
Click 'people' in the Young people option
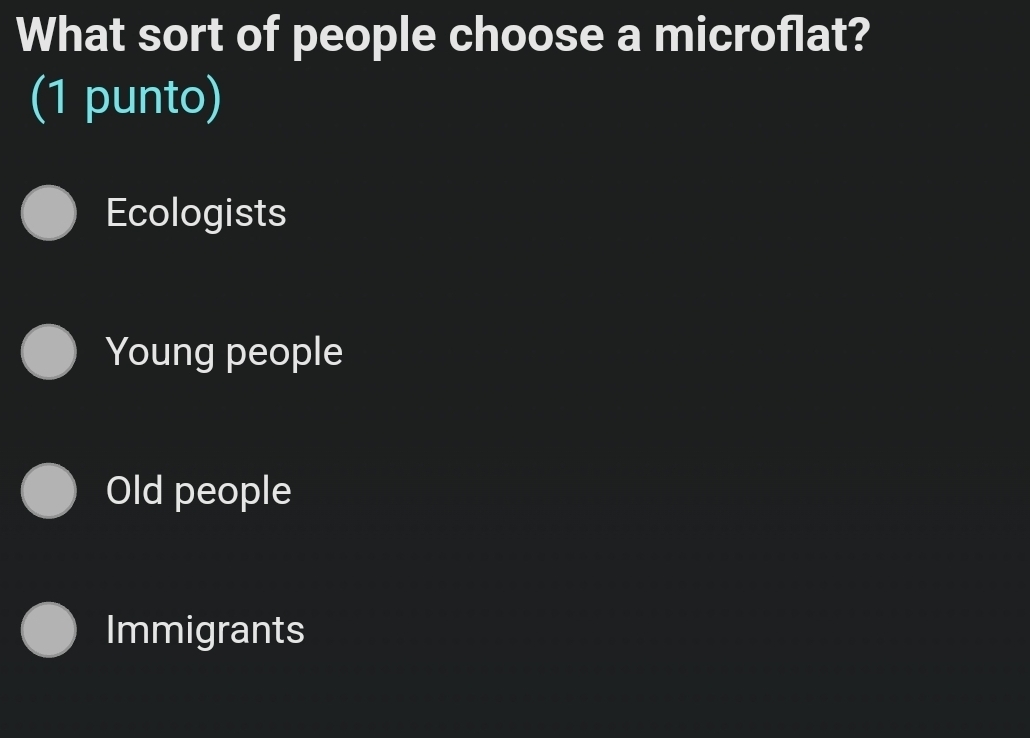click(x=284, y=354)
